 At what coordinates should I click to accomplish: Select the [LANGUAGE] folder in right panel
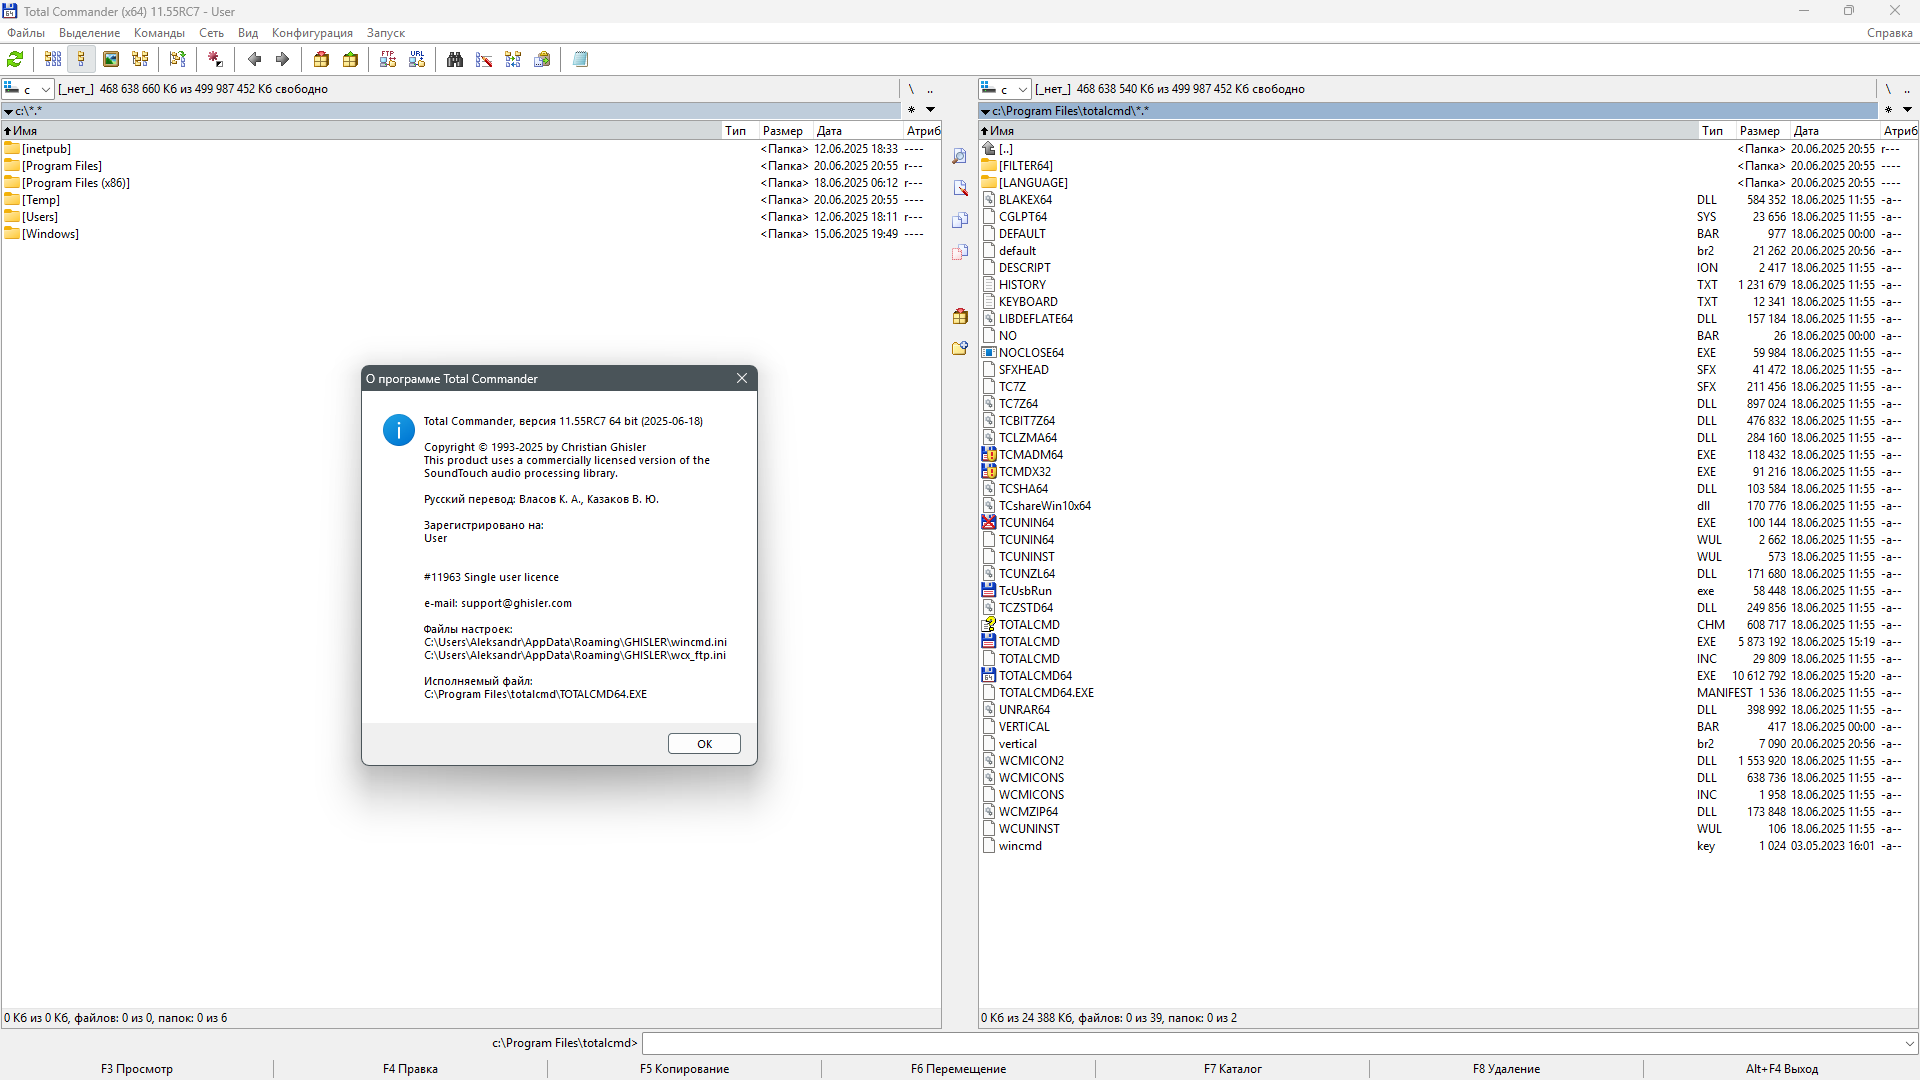1447,183
